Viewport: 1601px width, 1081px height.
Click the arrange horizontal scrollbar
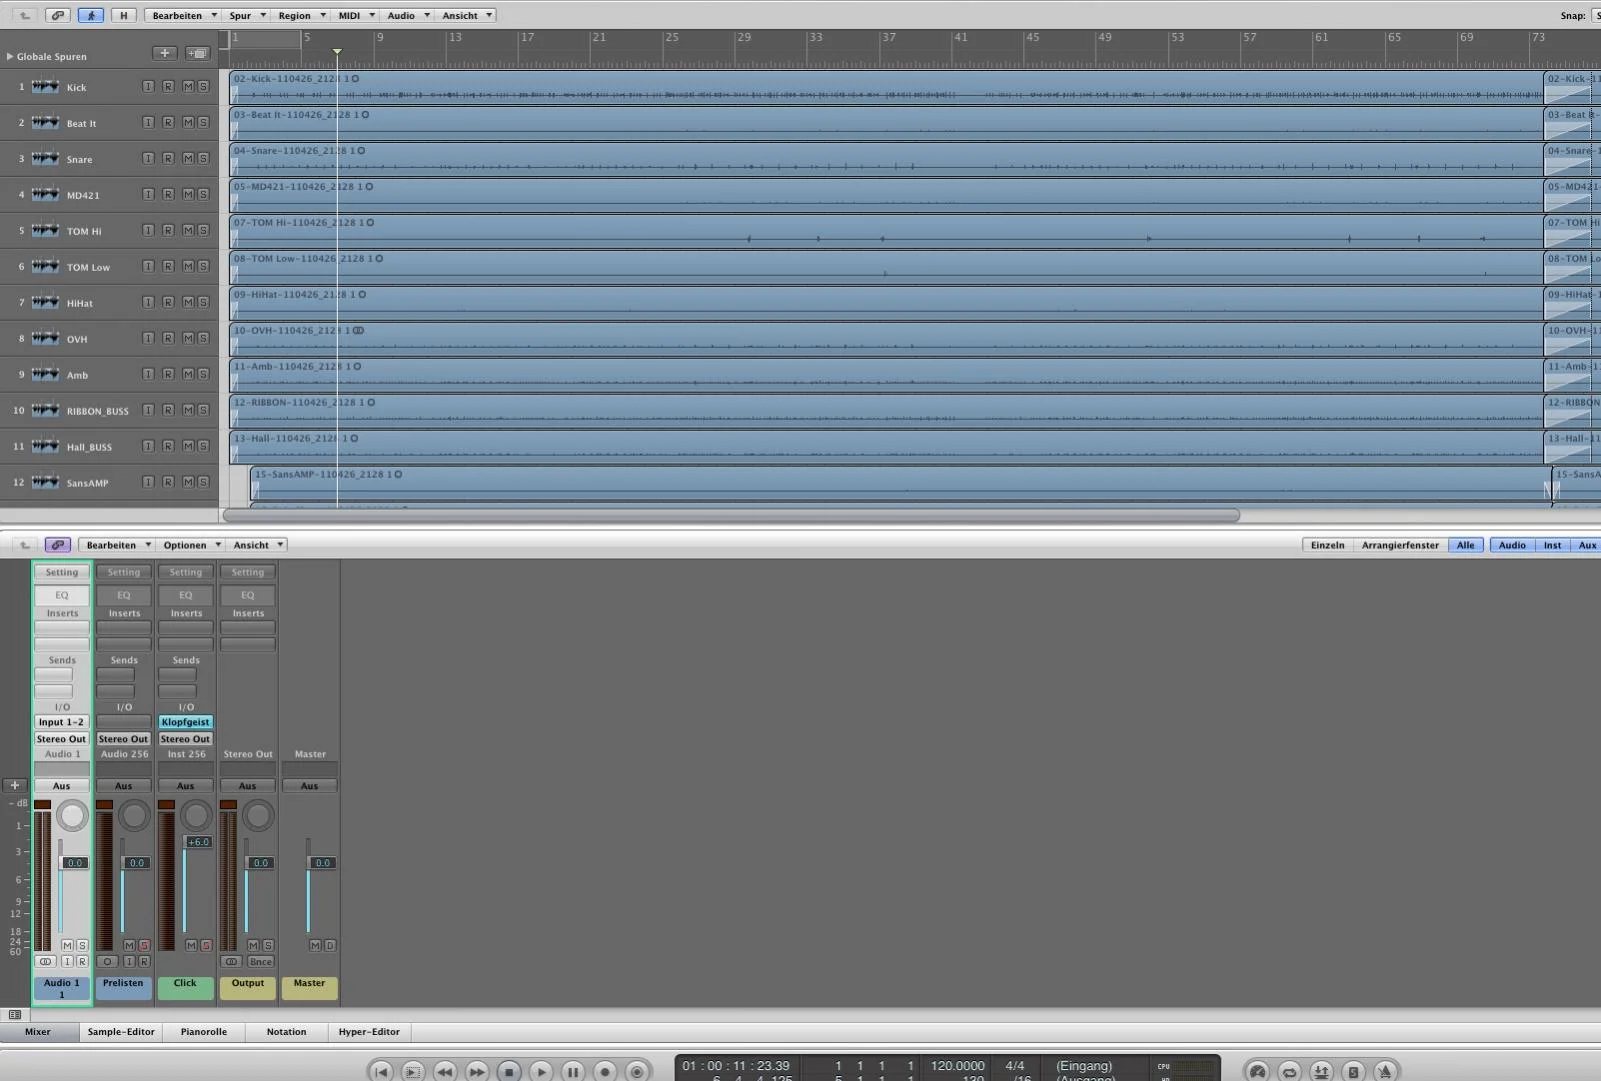tap(731, 515)
